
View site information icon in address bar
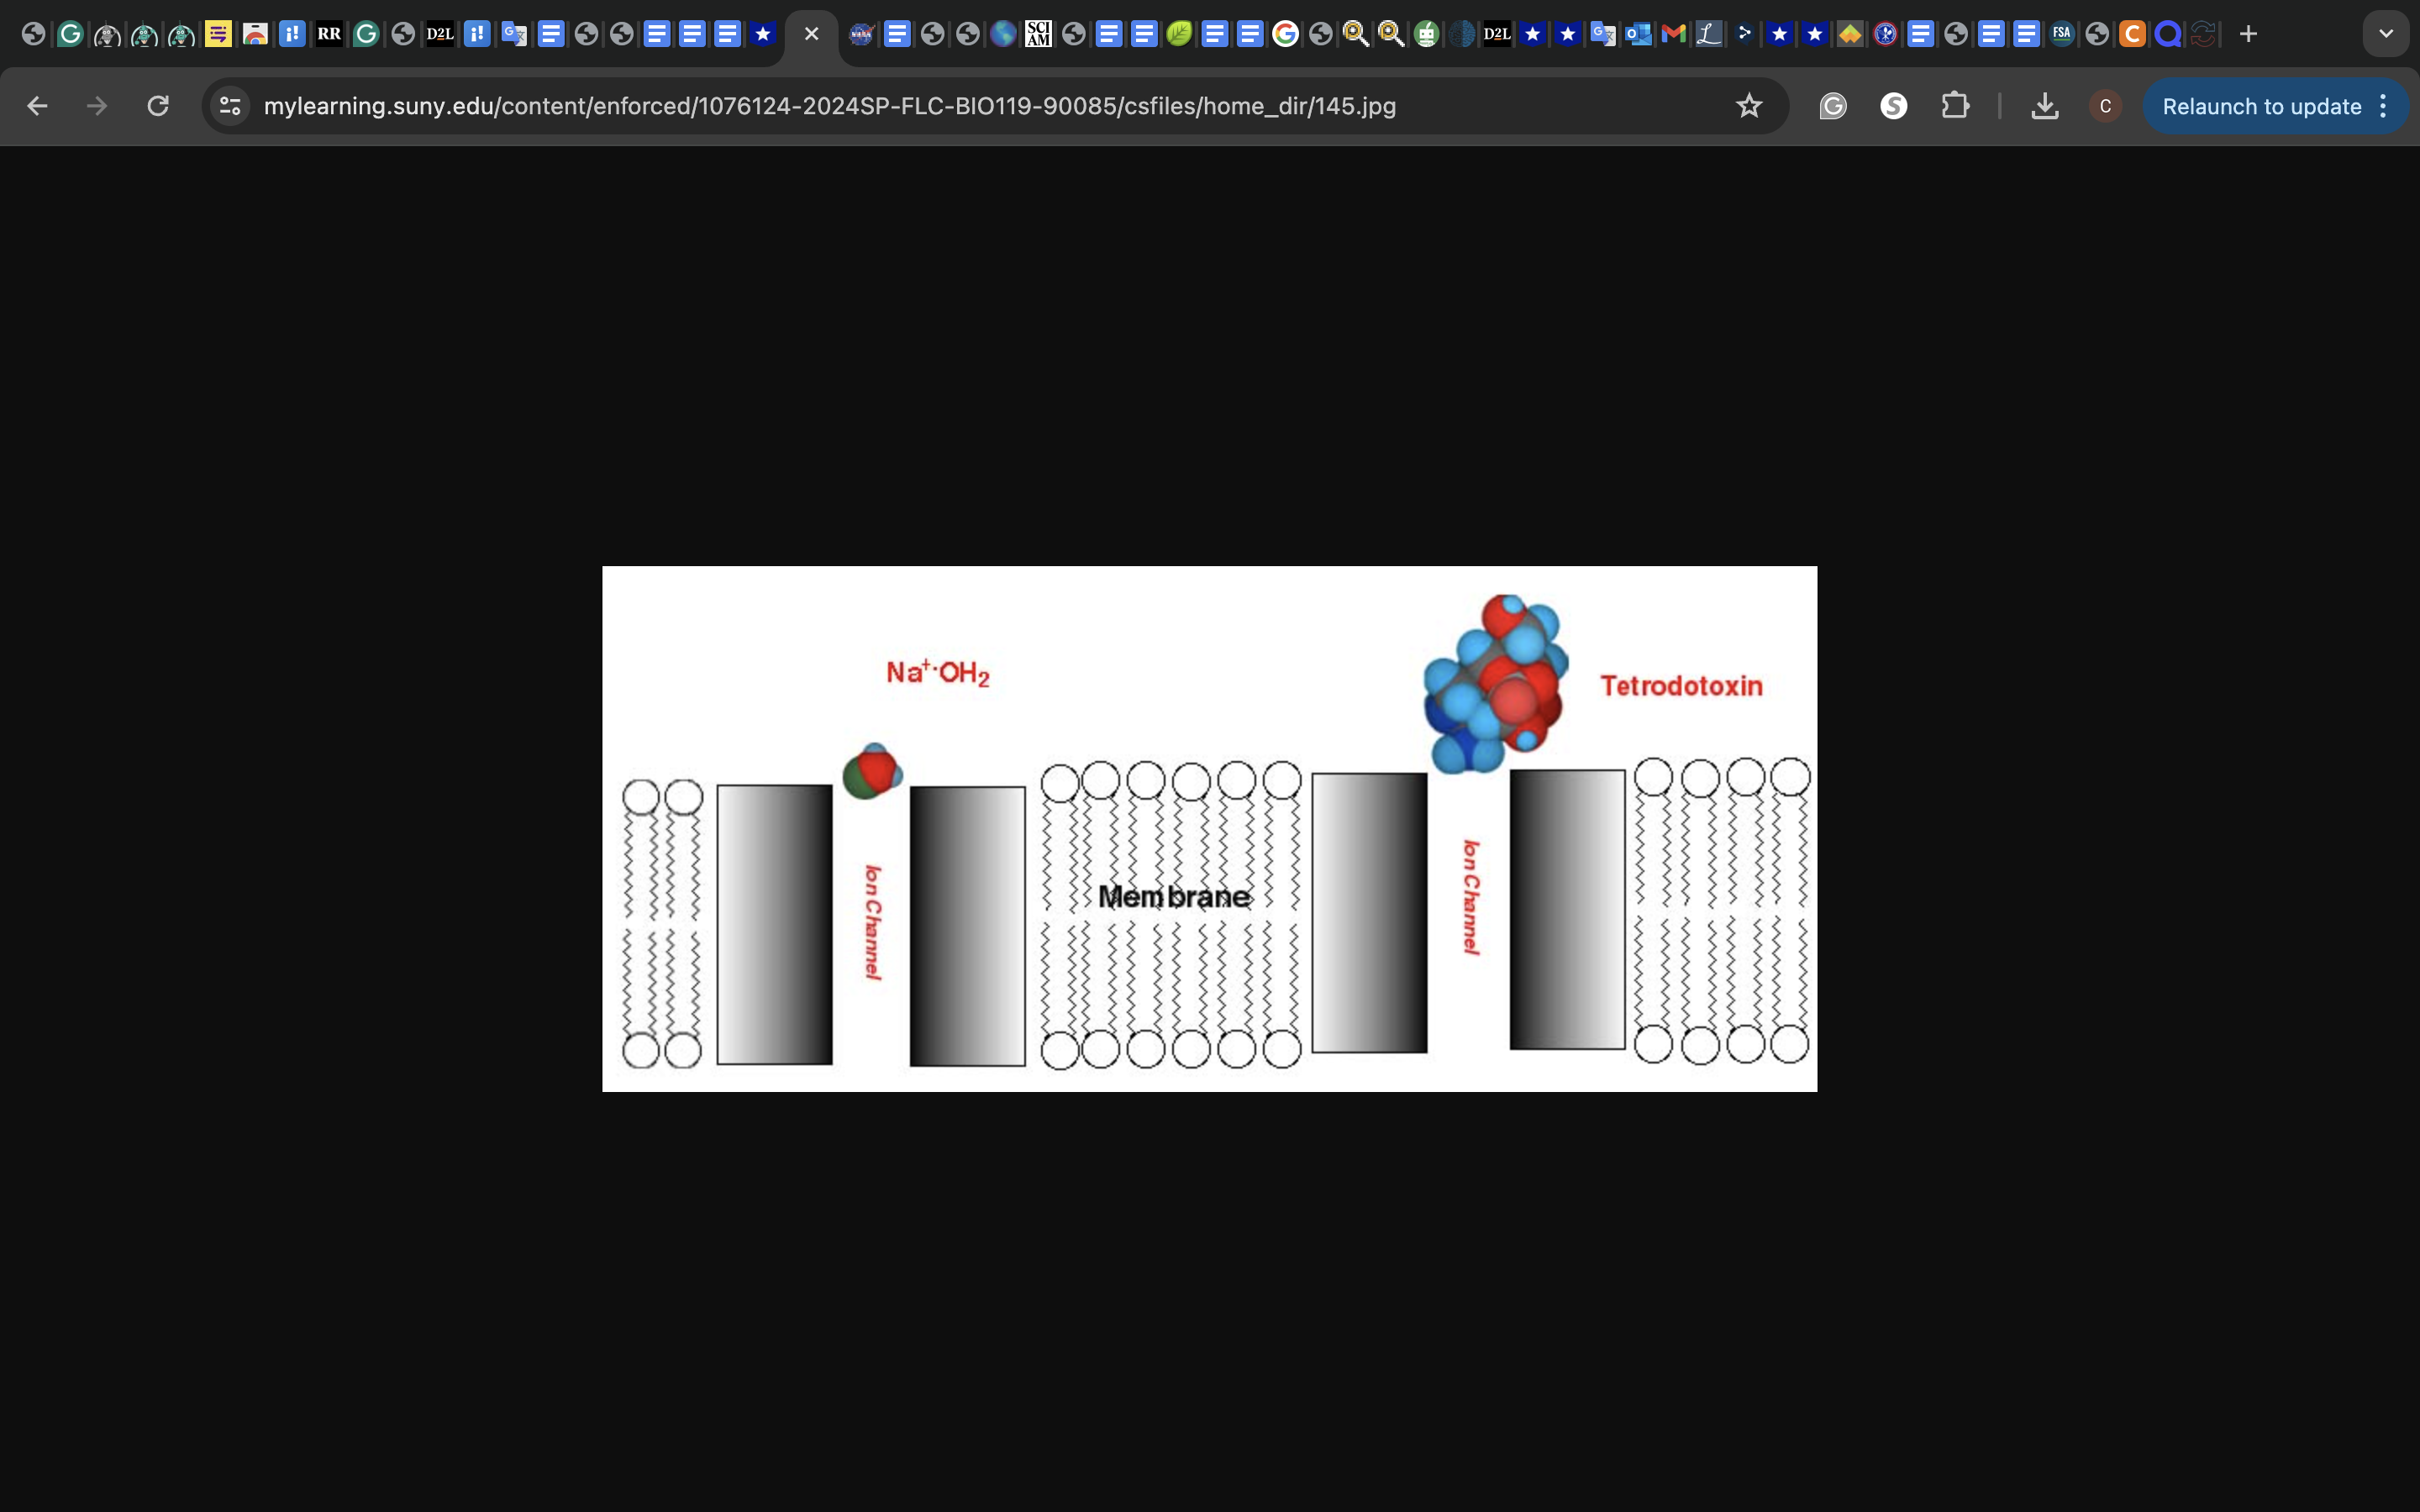[x=230, y=106]
